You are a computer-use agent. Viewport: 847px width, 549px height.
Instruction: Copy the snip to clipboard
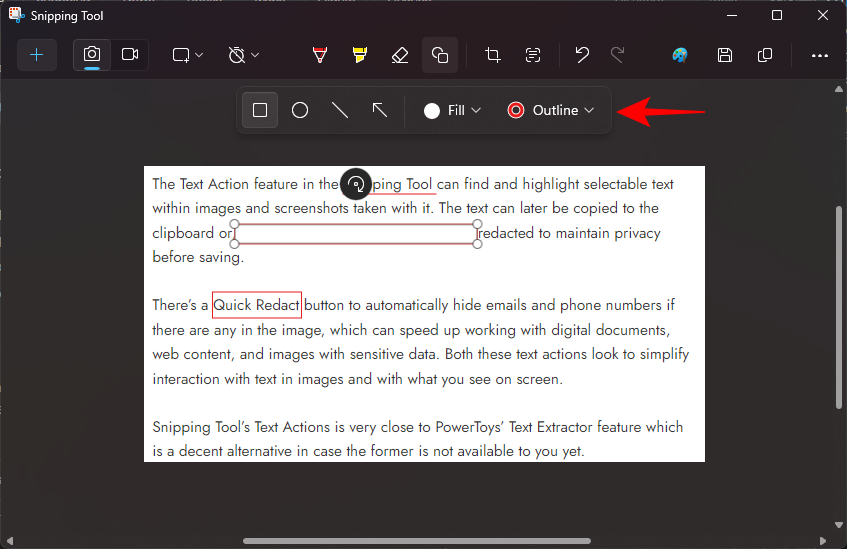[x=765, y=55]
